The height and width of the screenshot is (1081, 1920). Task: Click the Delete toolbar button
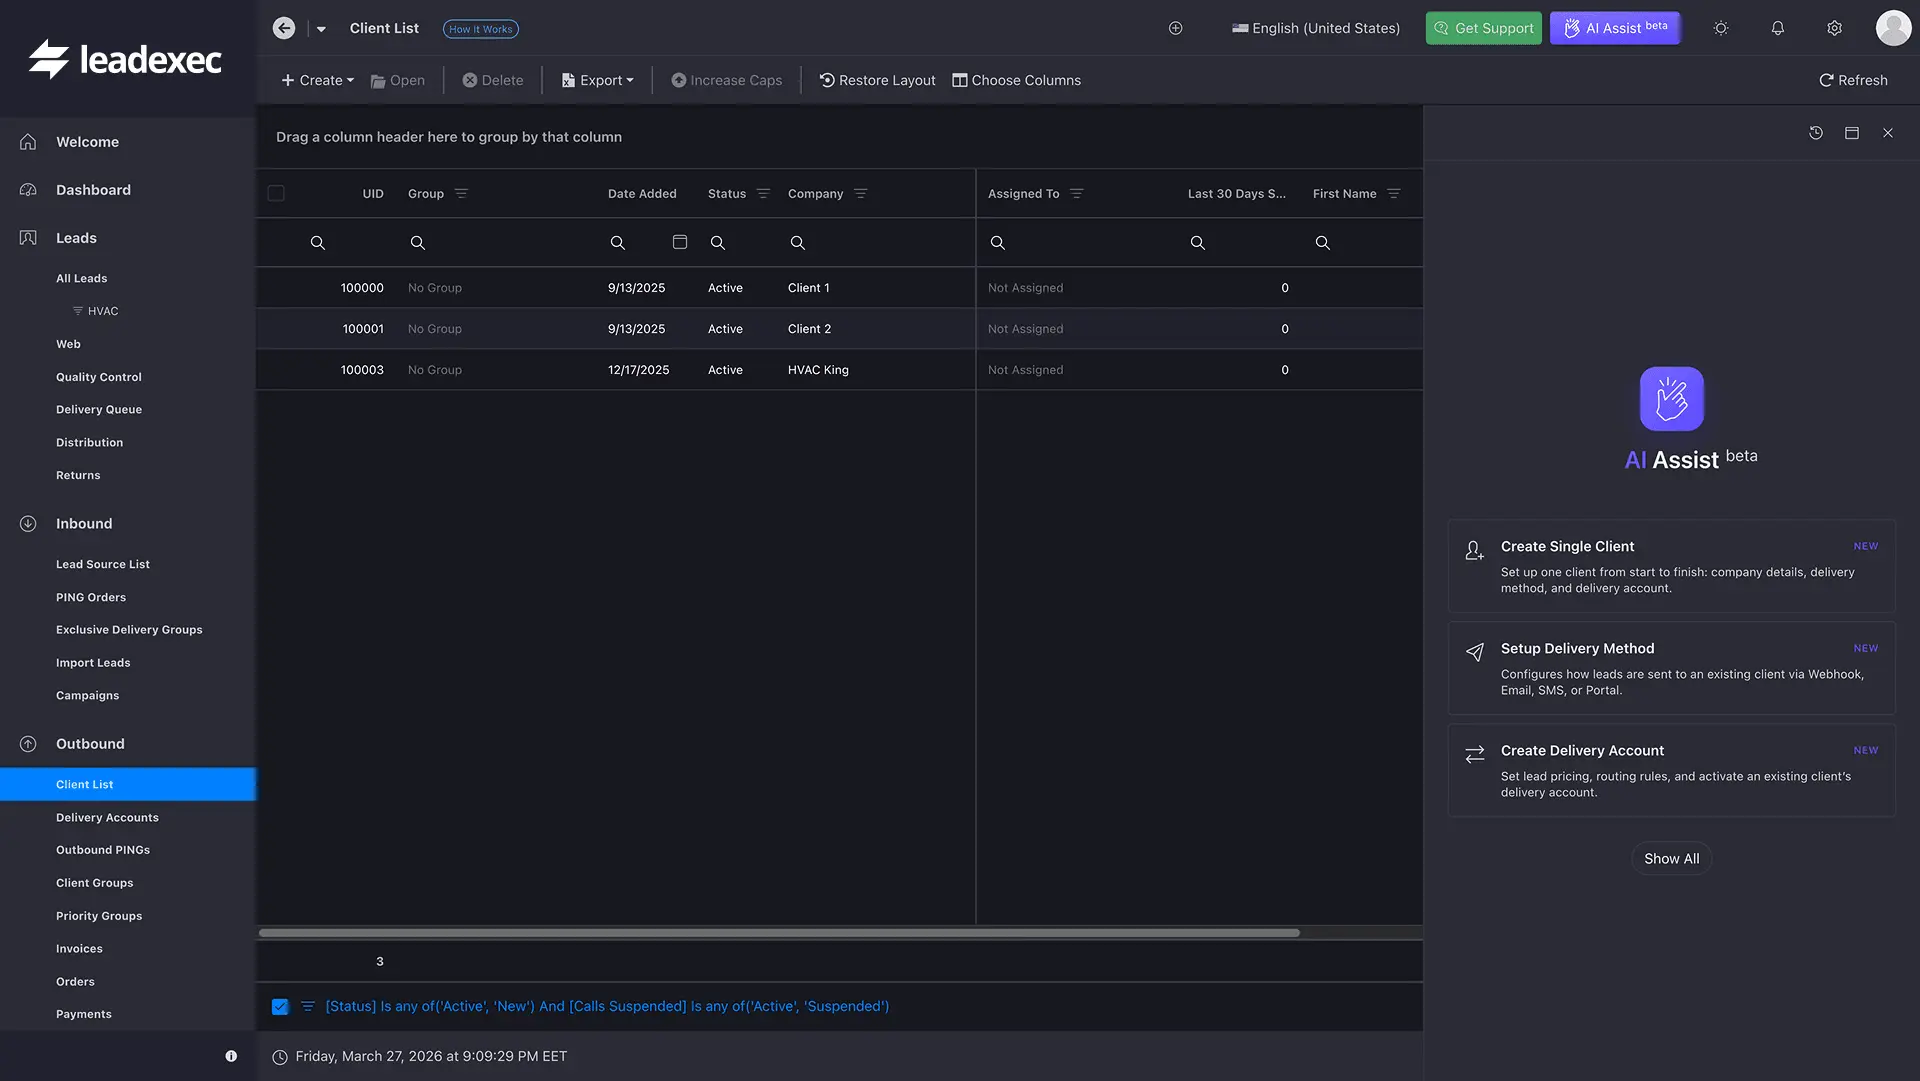[493, 80]
